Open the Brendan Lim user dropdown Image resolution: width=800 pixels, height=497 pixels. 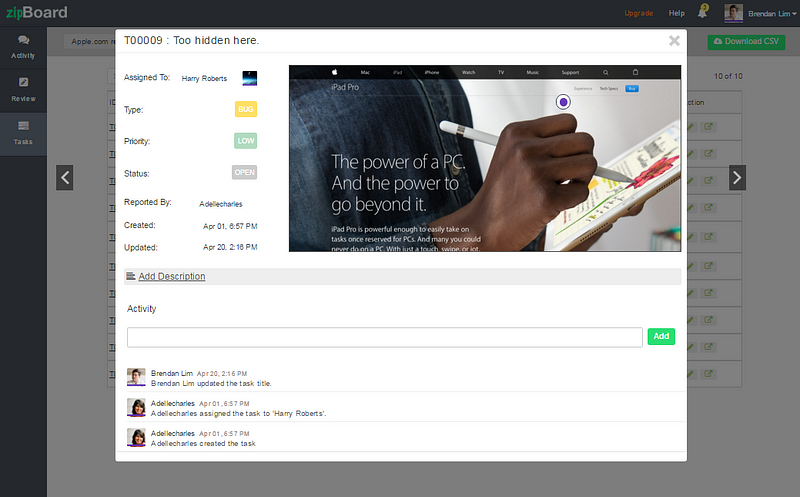pos(772,14)
